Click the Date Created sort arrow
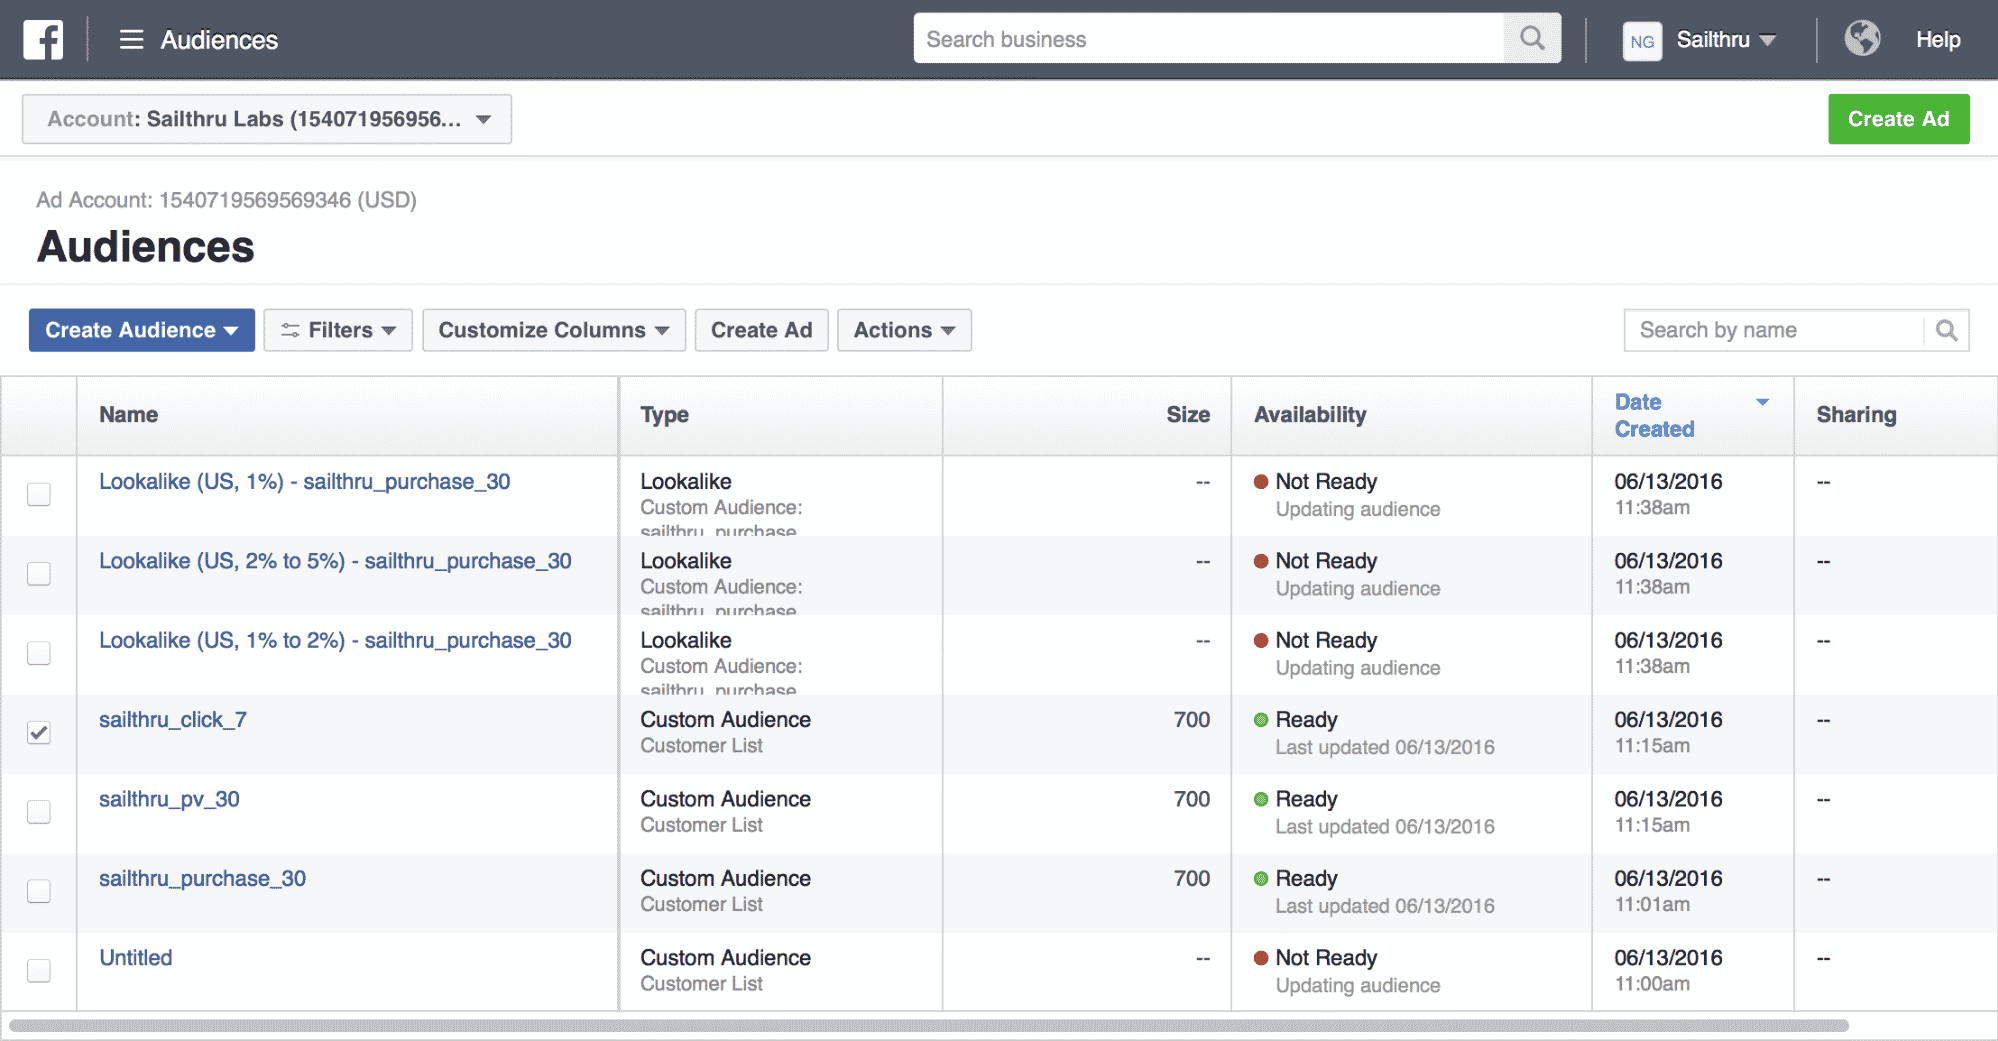Screen dimensions: 1998x1041 click(1762, 402)
